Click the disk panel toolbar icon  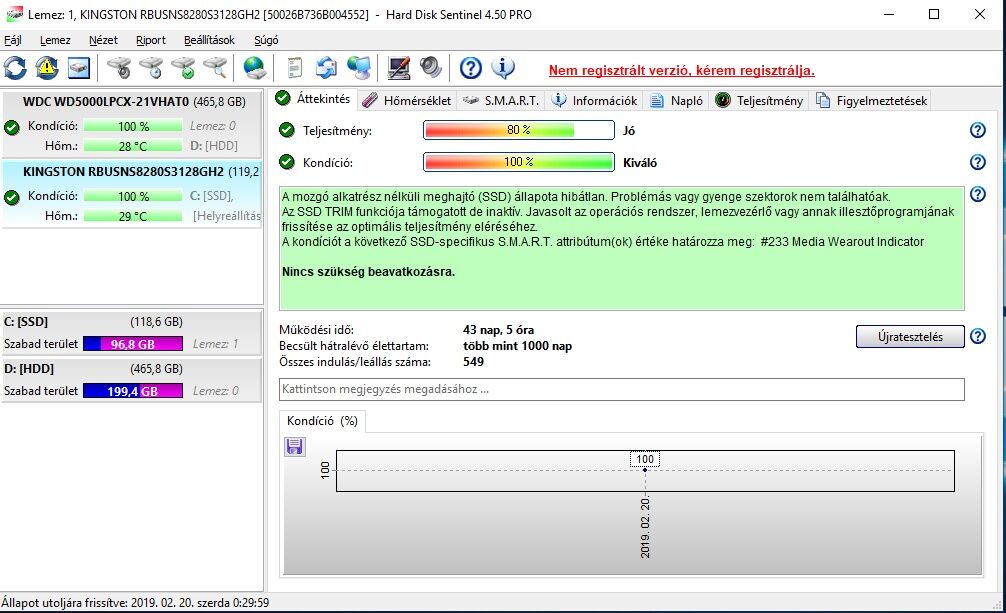click(x=78, y=67)
